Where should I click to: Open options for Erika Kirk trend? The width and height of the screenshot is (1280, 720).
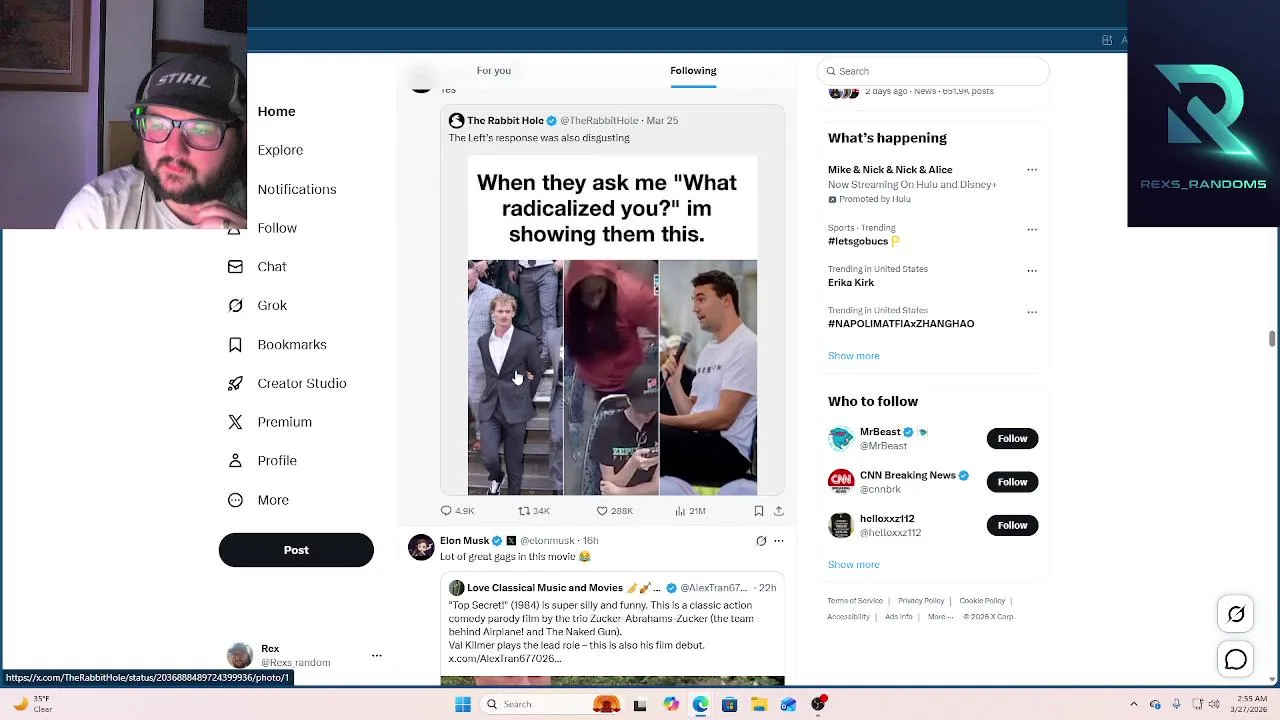tap(1032, 270)
